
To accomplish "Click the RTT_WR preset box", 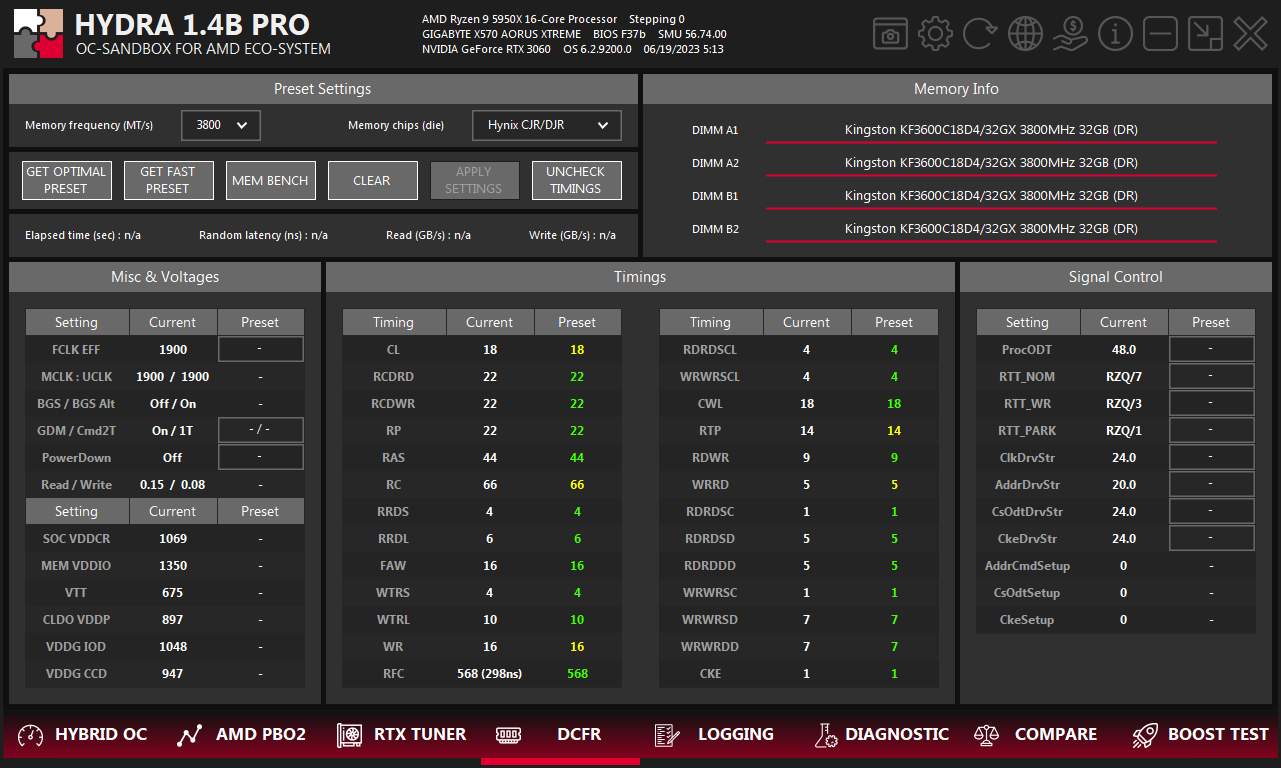I will pos(1211,403).
